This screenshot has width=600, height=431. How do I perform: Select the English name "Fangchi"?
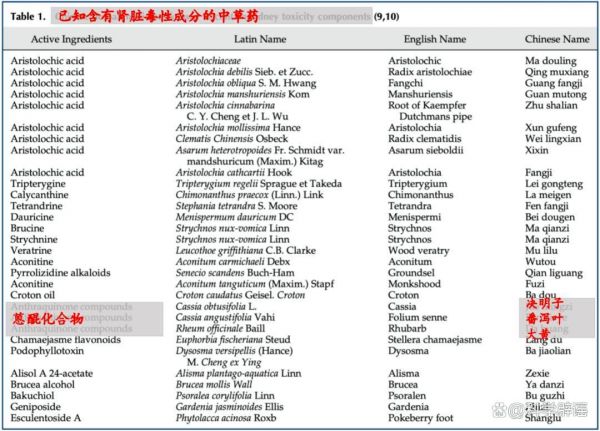pyautogui.click(x=406, y=83)
